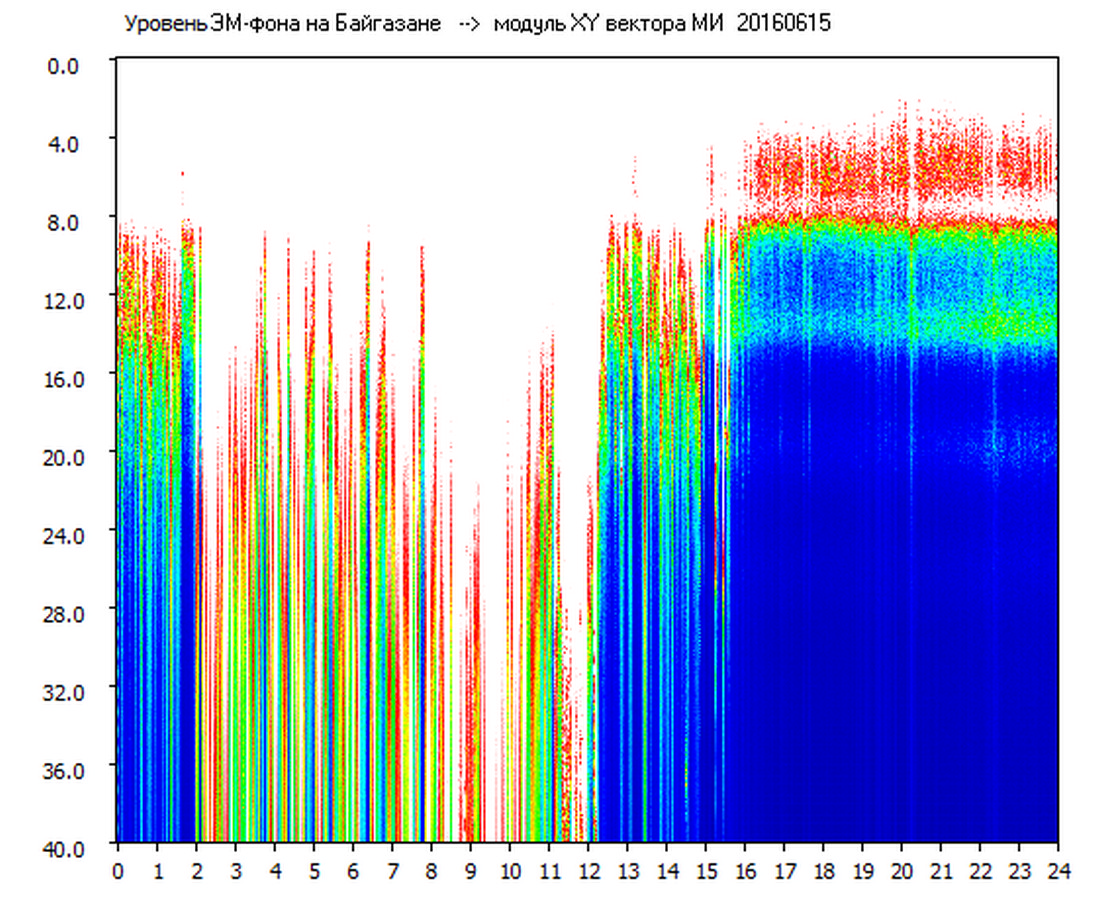Click the date 20160615 in the title
Image resolution: width=1096 pixels, height=900 pixels.
point(783,24)
